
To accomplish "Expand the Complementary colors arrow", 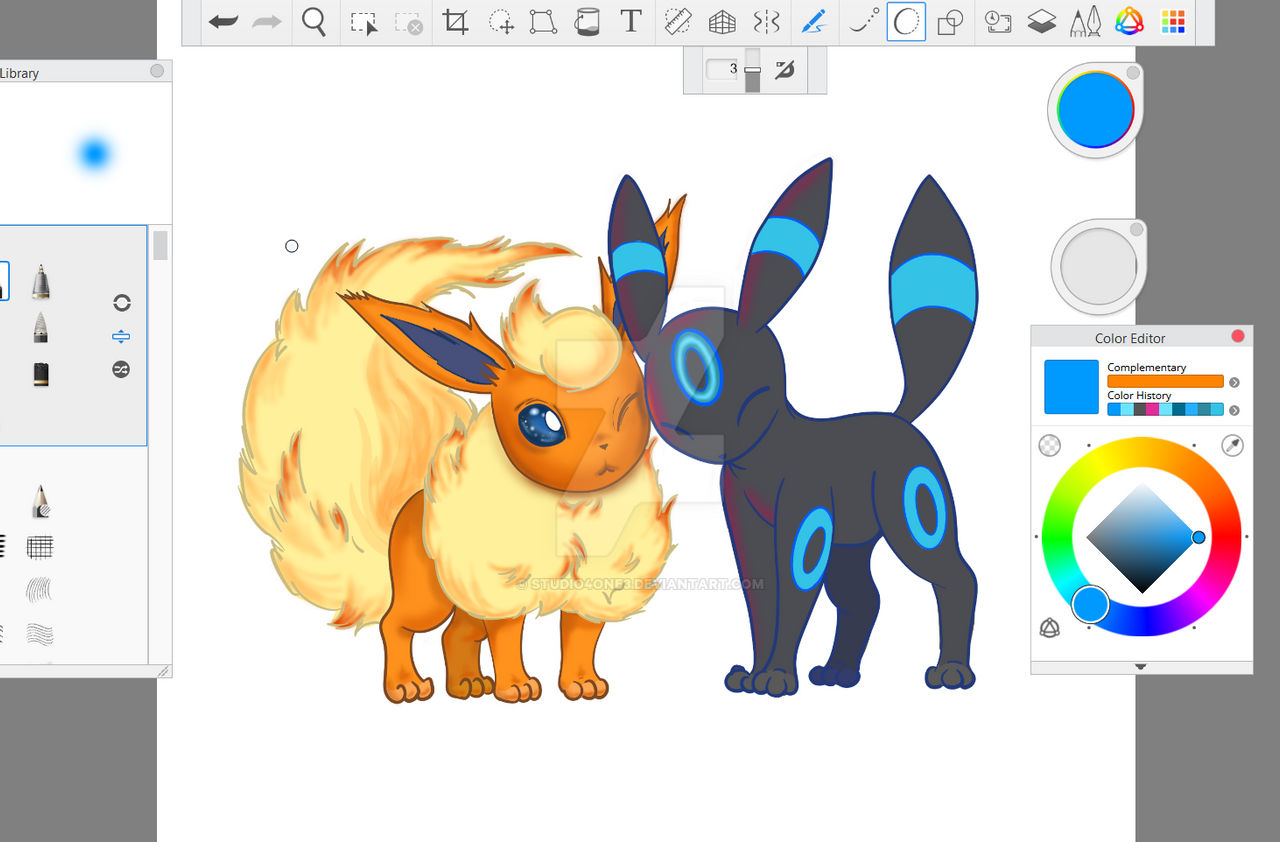I will (1234, 382).
